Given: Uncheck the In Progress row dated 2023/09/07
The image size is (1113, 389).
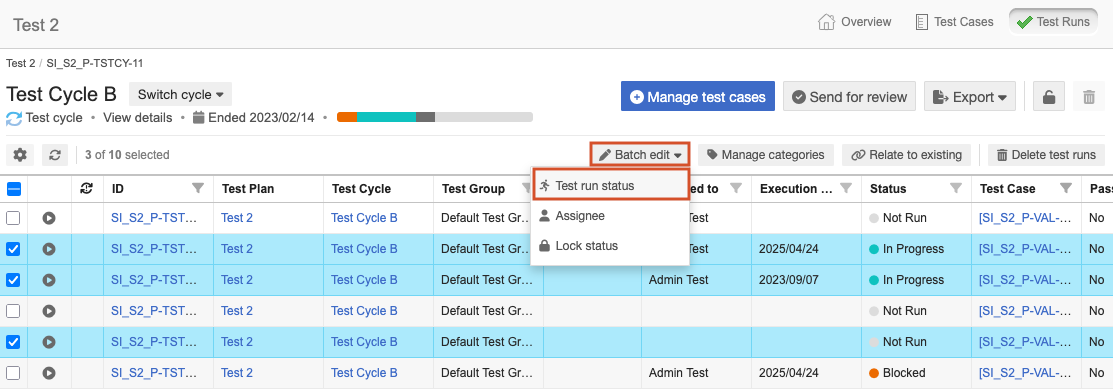Looking at the screenshot, I should click(x=13, y=280).
